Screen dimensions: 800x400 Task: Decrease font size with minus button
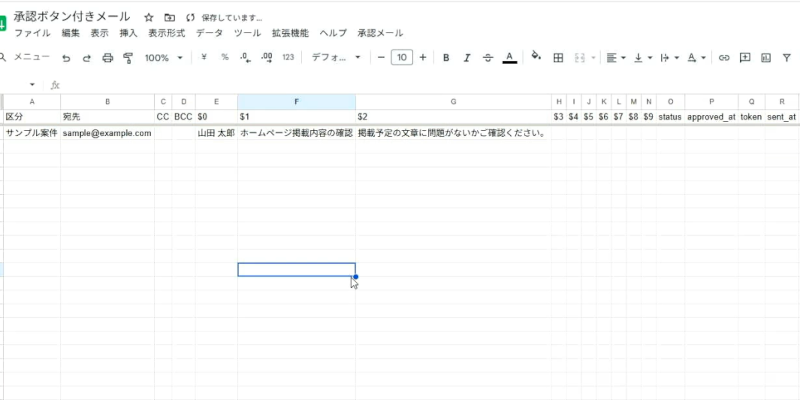381,58
